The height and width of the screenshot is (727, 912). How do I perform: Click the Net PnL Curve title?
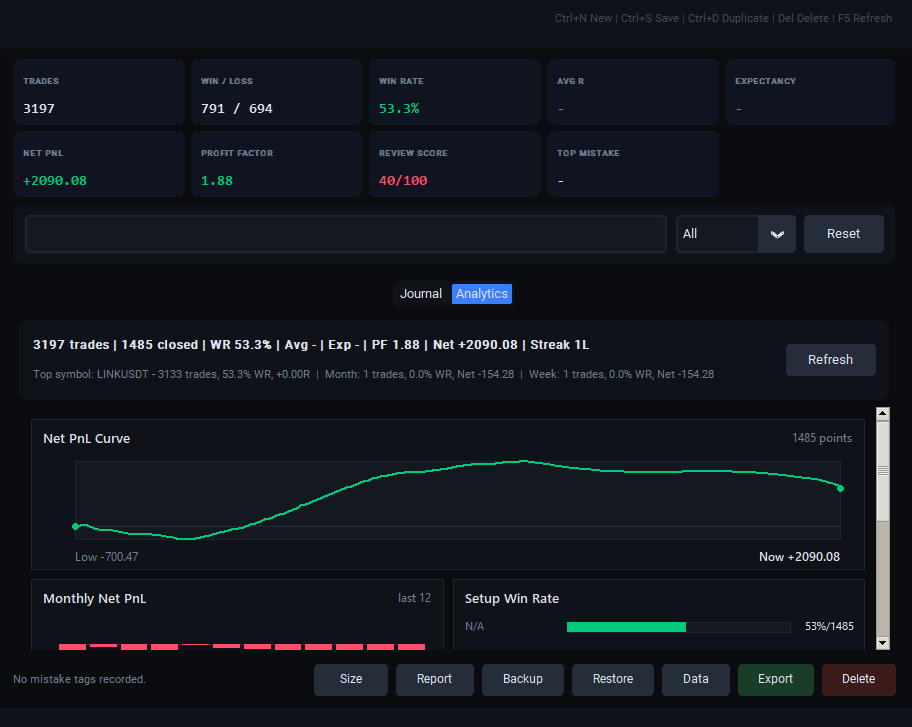[x=87, y=439]
